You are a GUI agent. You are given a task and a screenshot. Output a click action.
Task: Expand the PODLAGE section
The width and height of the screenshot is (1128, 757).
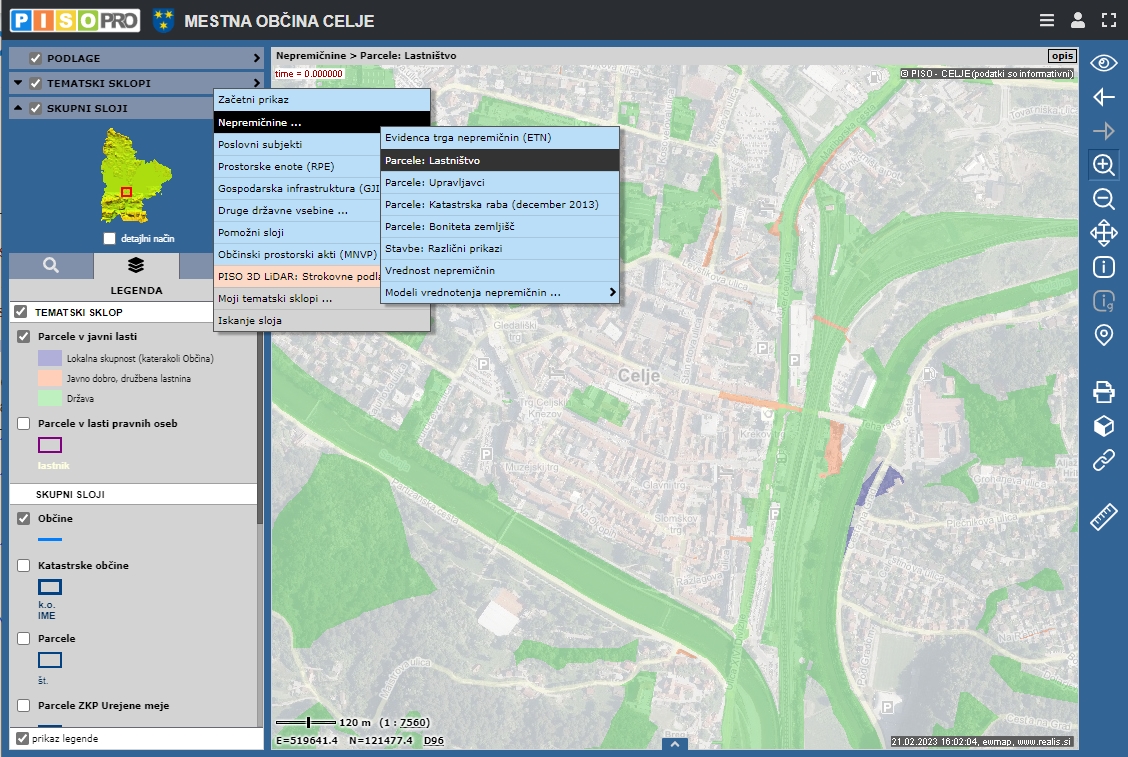(x=256, y=58)
